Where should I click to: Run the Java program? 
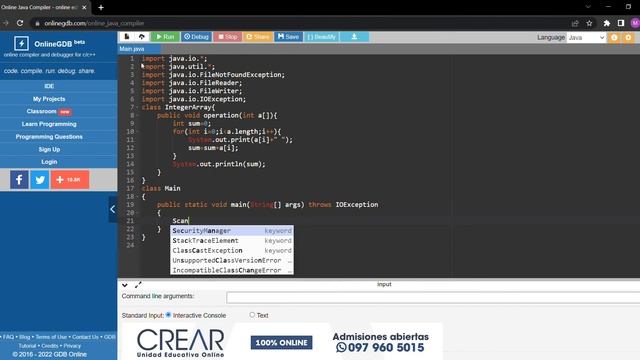(x=165, y=37)
